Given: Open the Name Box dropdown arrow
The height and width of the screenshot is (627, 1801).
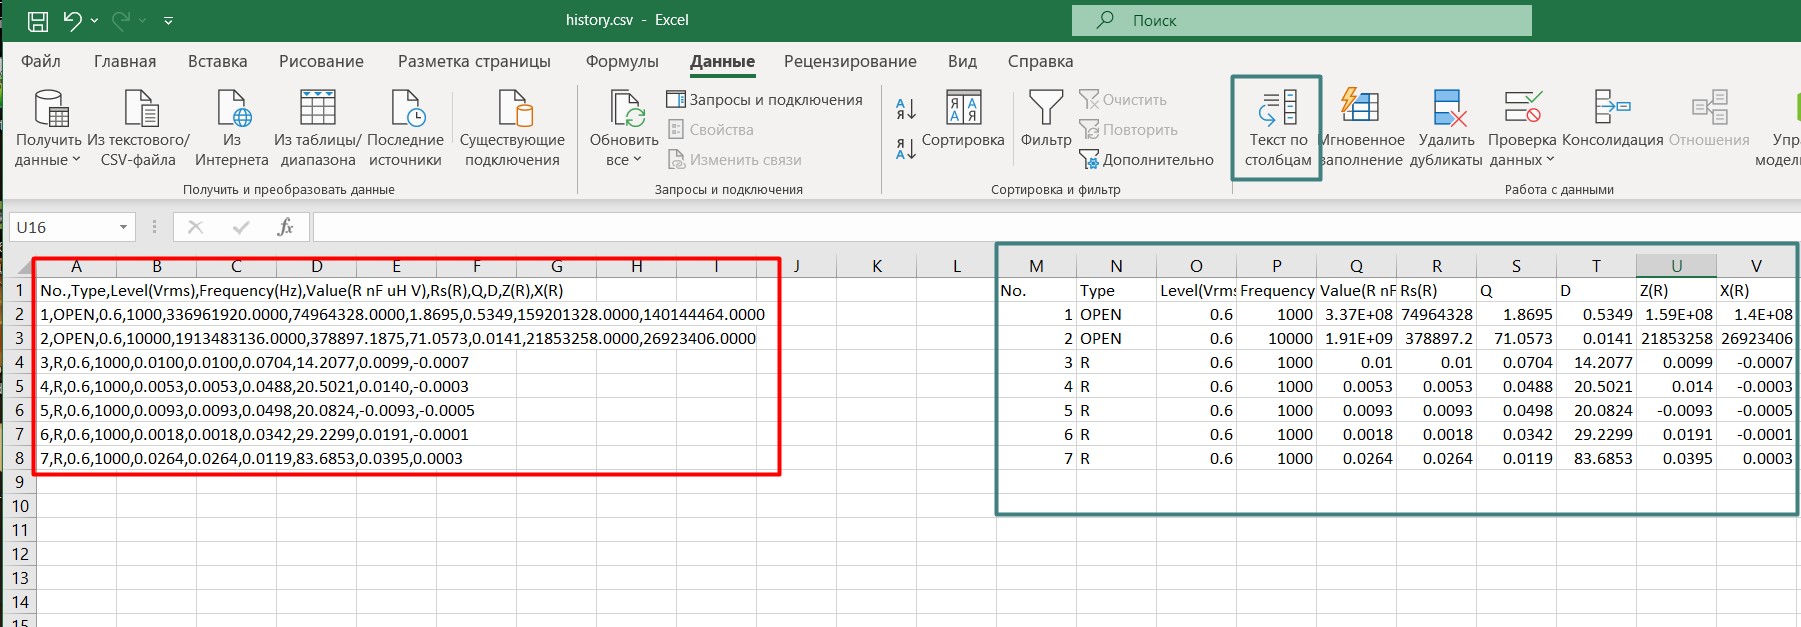Looking at the screenshot, I should [x=123, y=227].
